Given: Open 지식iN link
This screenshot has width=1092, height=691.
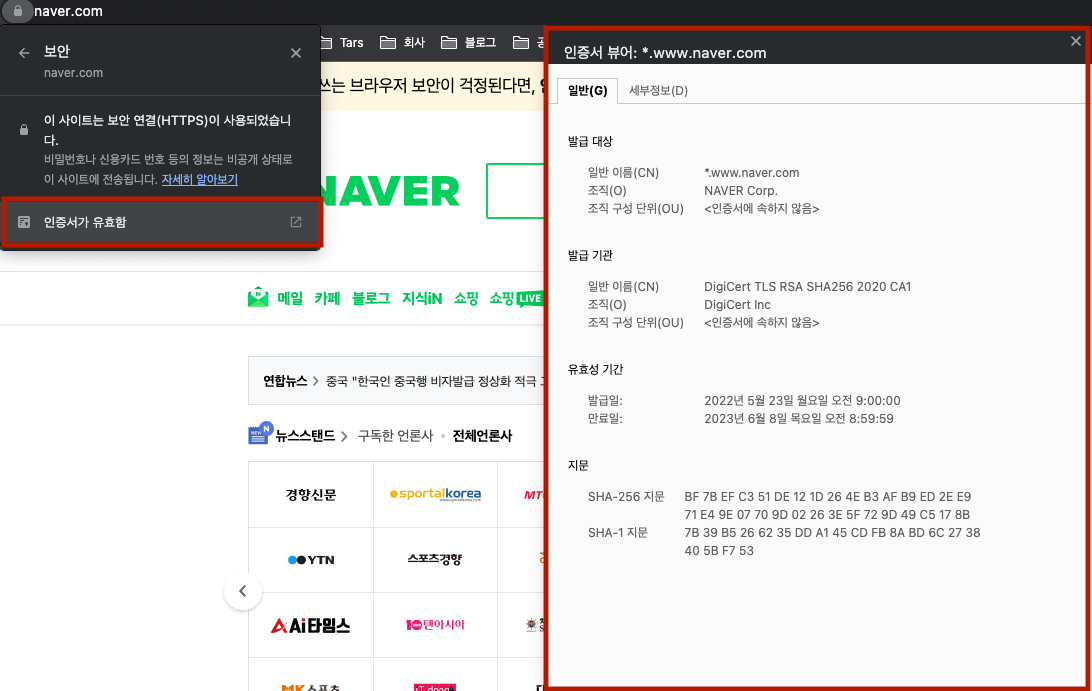Looking at the screenshot, I should (422, 299).
